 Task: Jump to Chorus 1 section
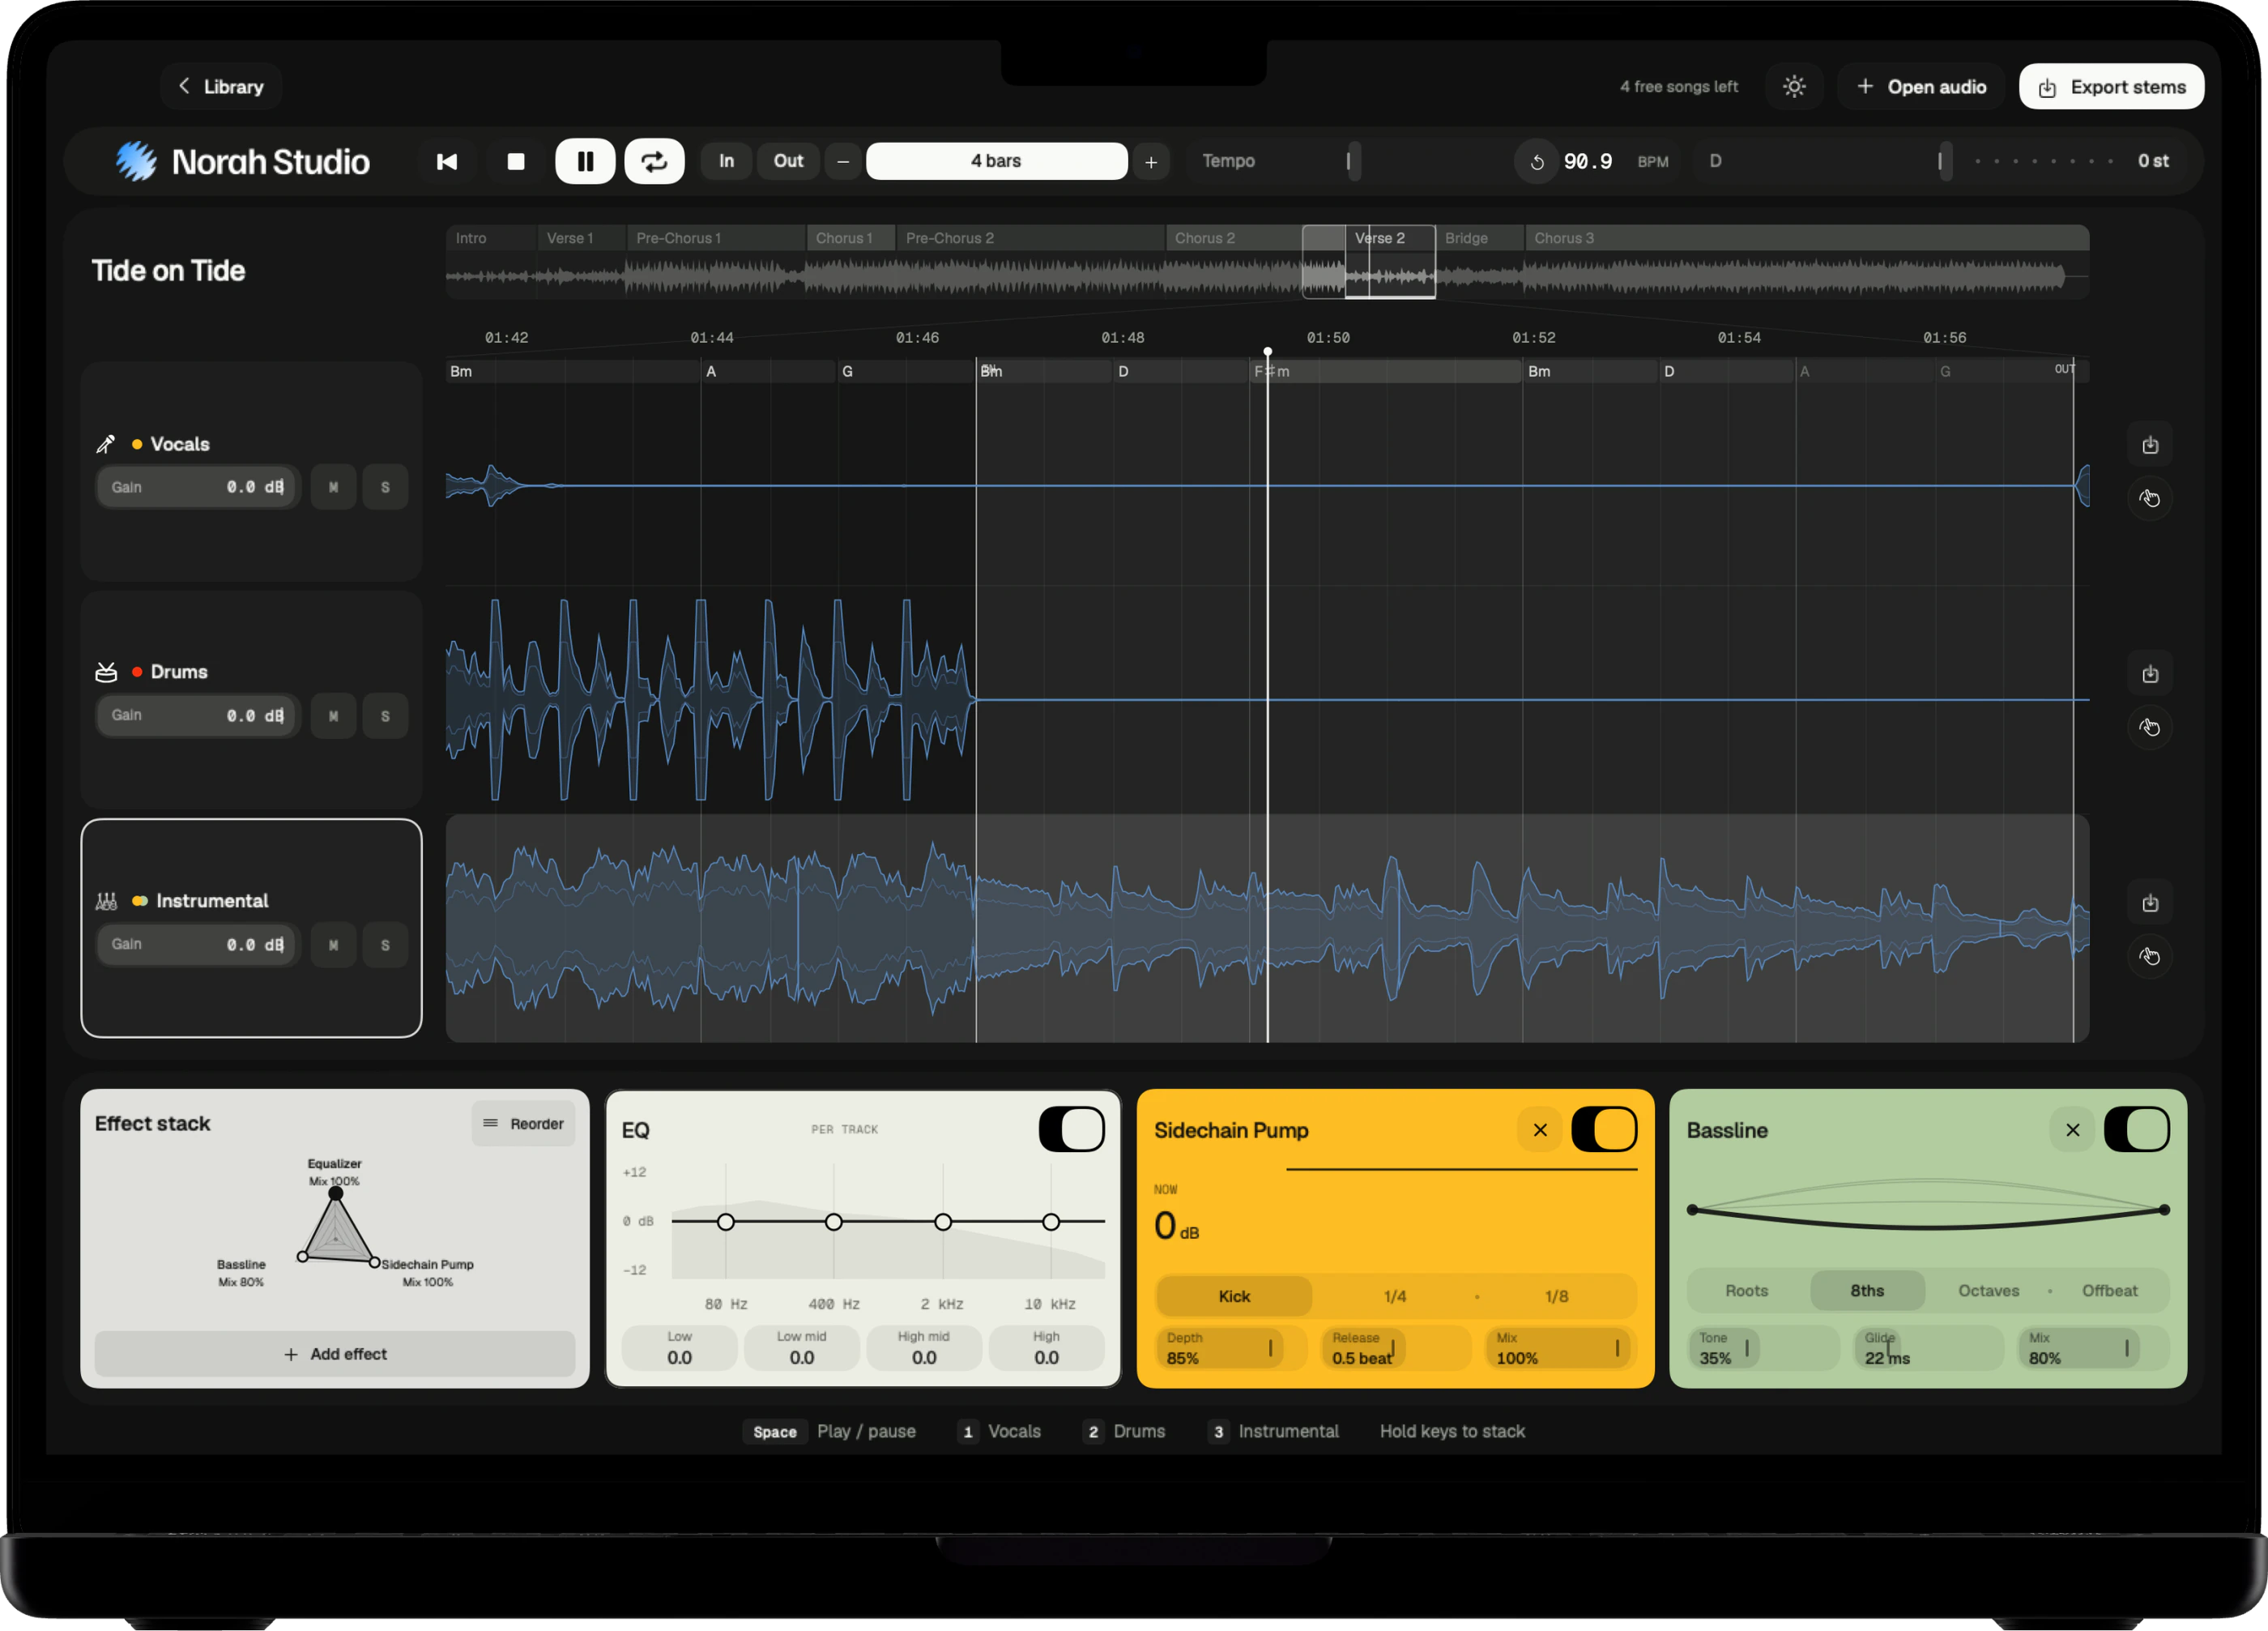pos(851,238)
